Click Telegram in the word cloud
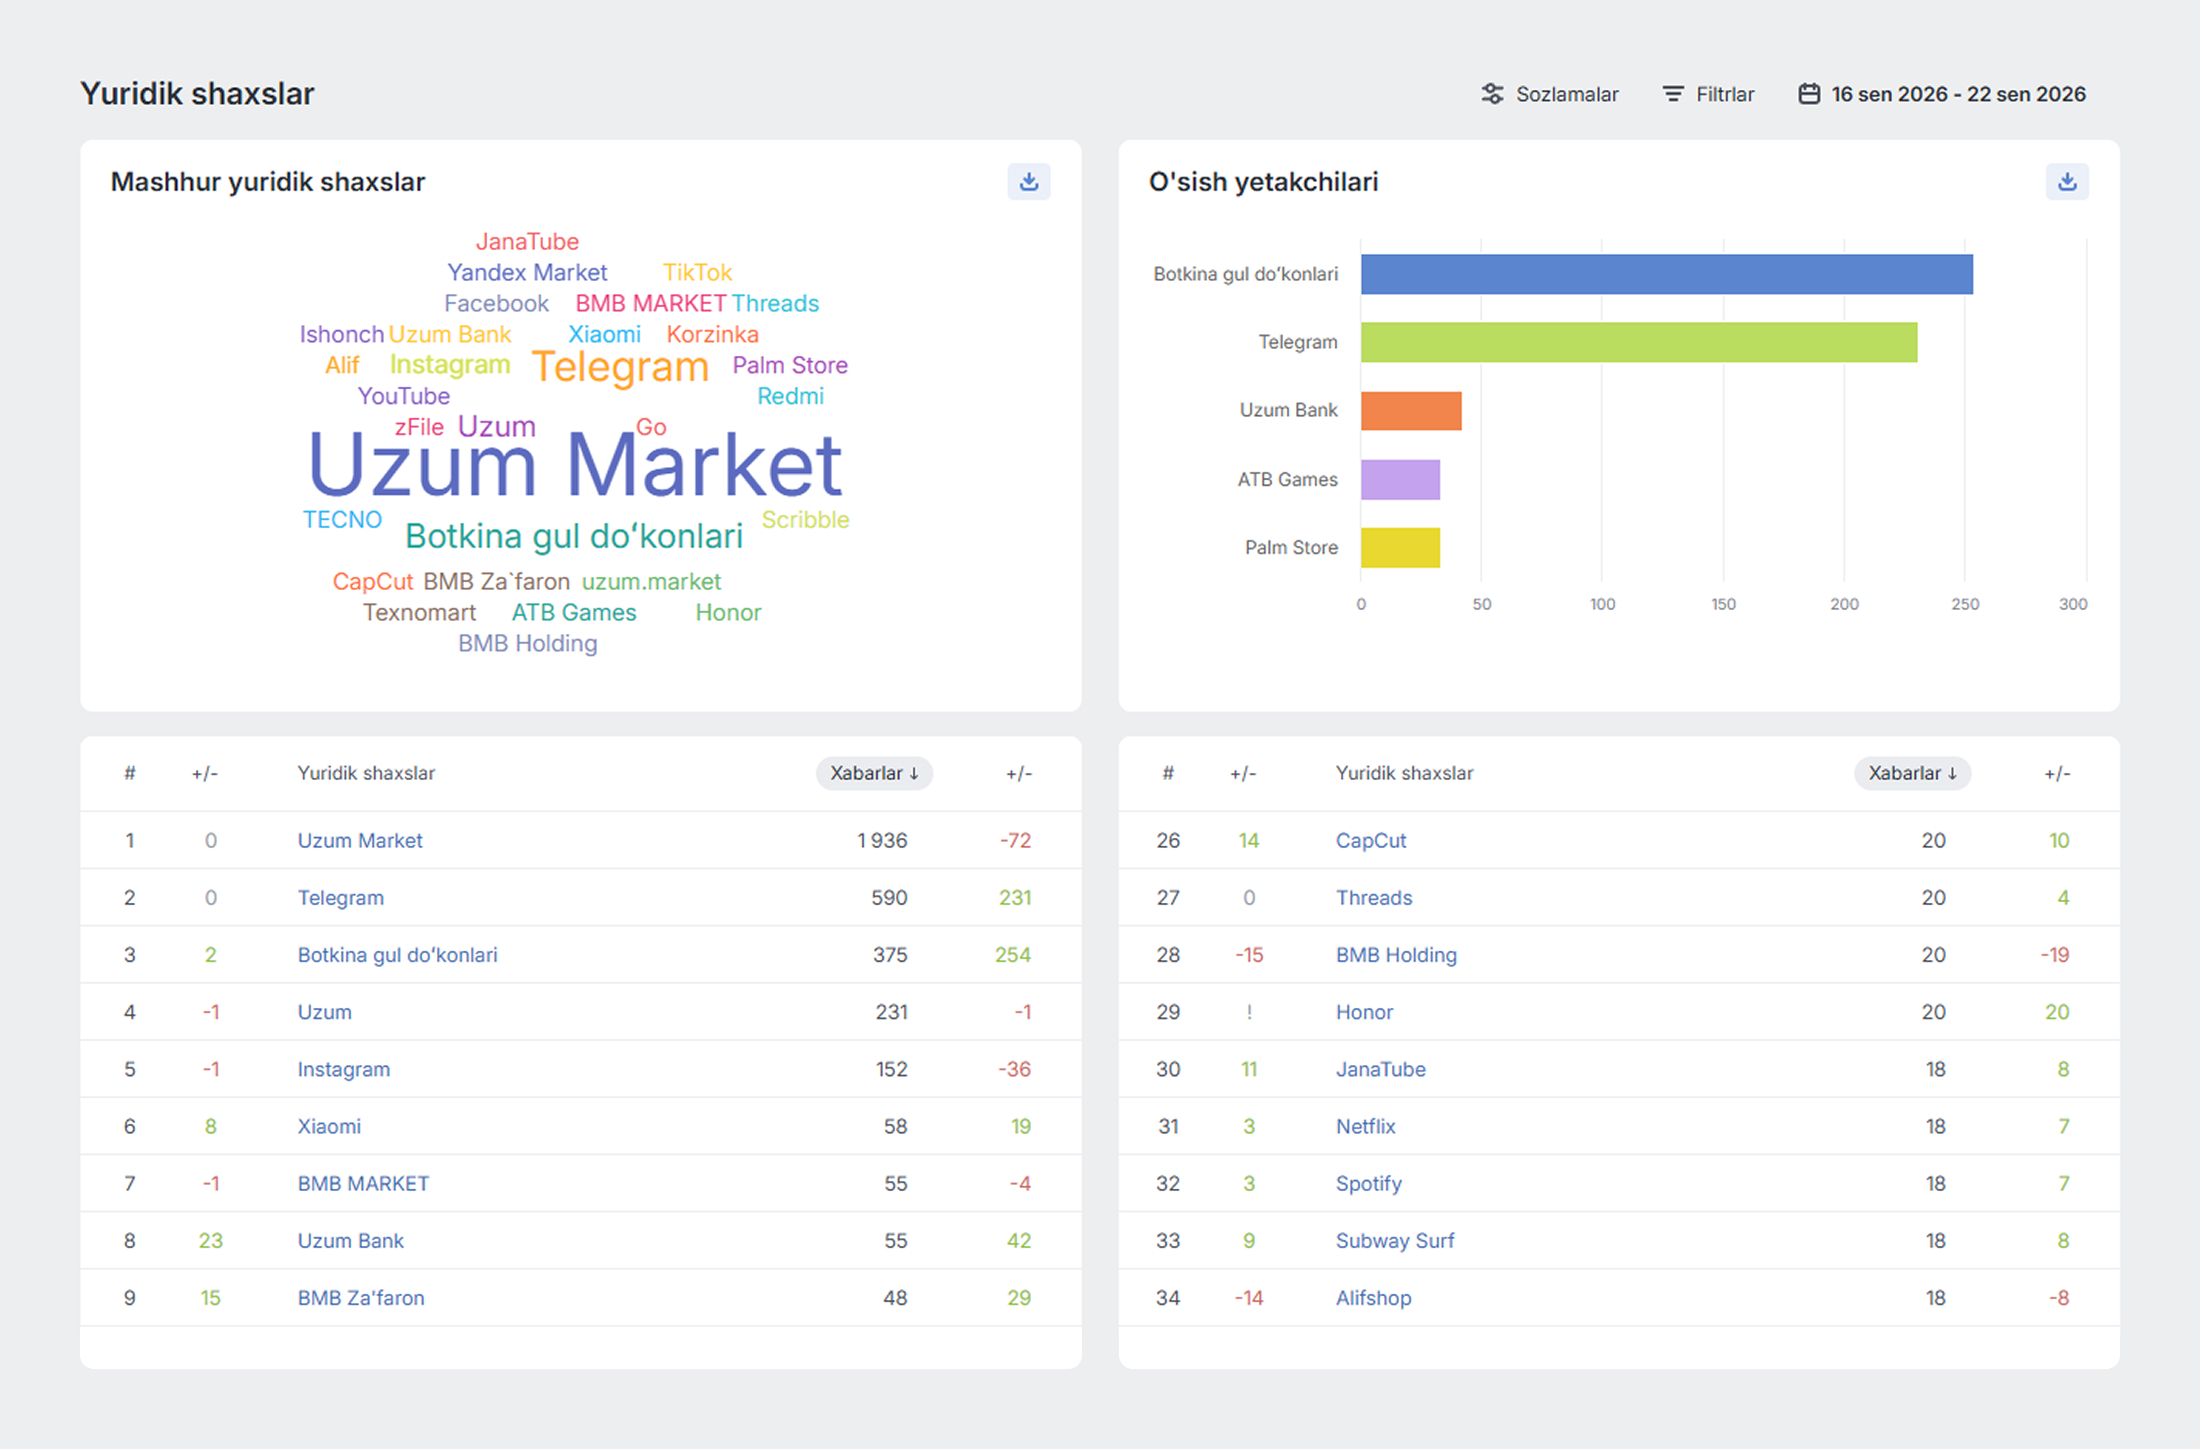 coord(620,367)
